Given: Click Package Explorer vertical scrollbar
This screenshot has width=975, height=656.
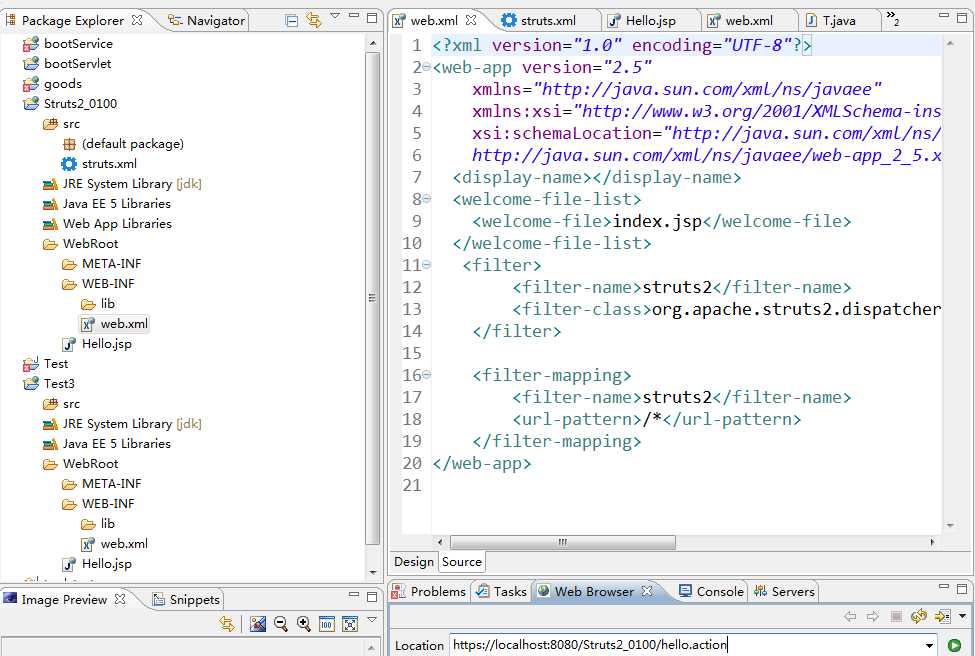Looking at the screenshot, I should pyautogui.click(x=372, y=298).
